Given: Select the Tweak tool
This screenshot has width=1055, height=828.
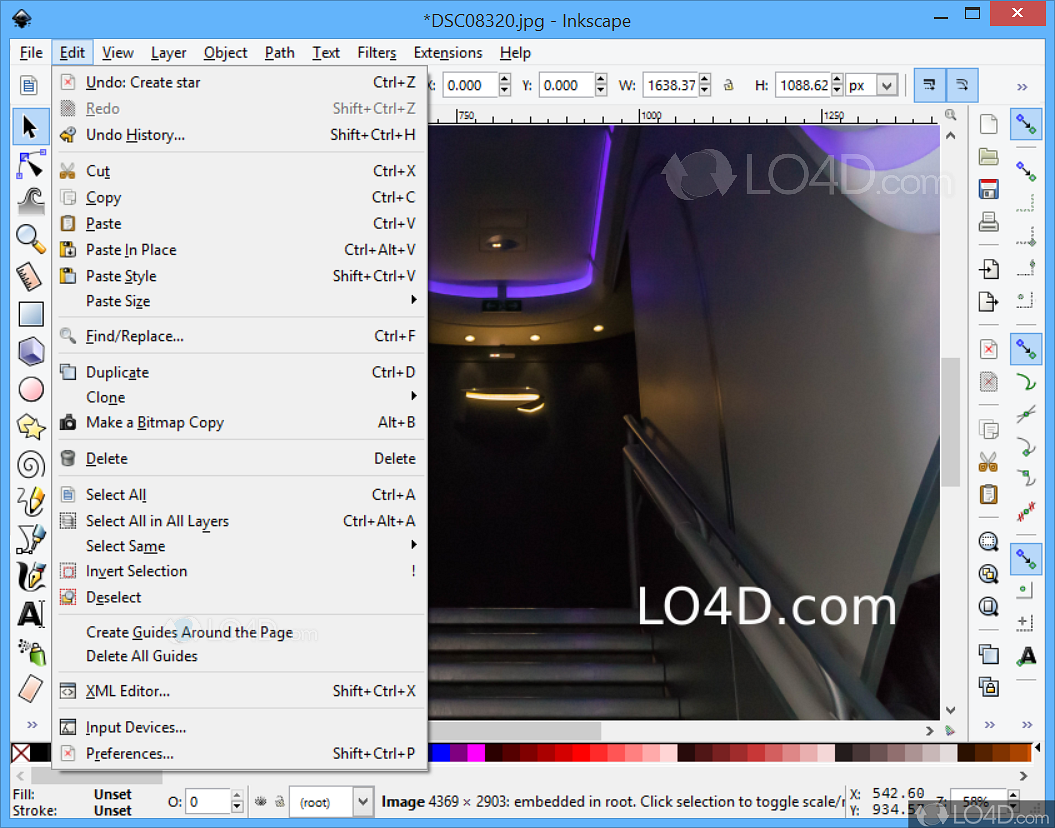Looking at the screenshot, I should tap(30, 201).
